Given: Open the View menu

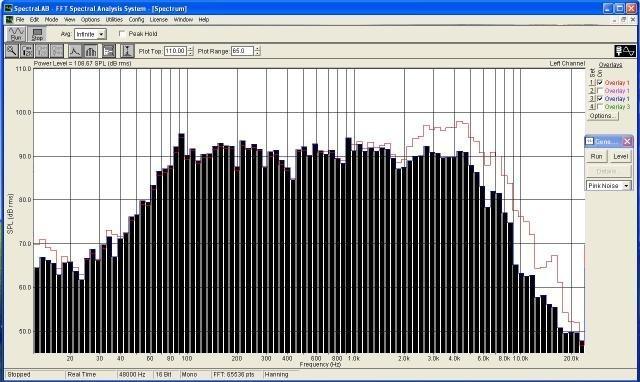Looking at the screenshot, I should click(x=69, y=20).
